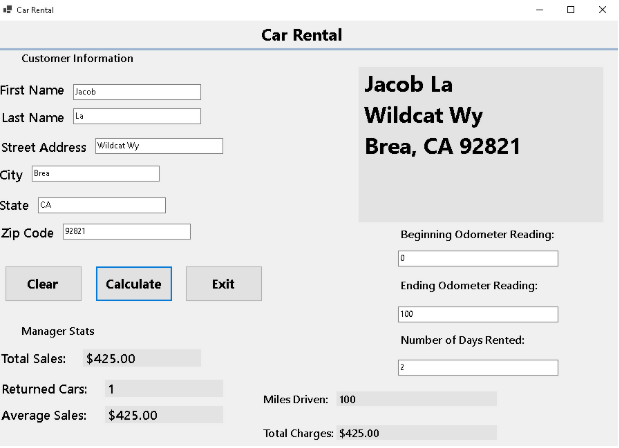Click the City field showing Brea
This screenshot has width=619, height=448.
coord(95,174)
